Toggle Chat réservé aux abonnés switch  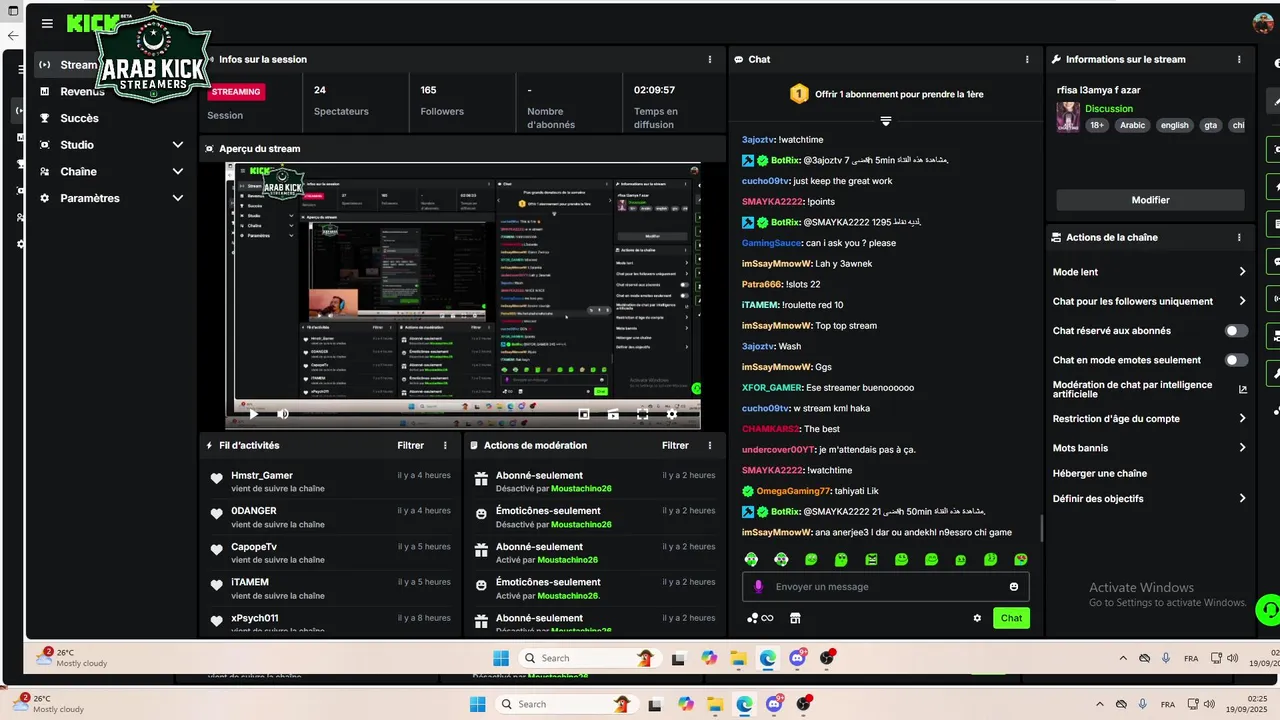1236,331
